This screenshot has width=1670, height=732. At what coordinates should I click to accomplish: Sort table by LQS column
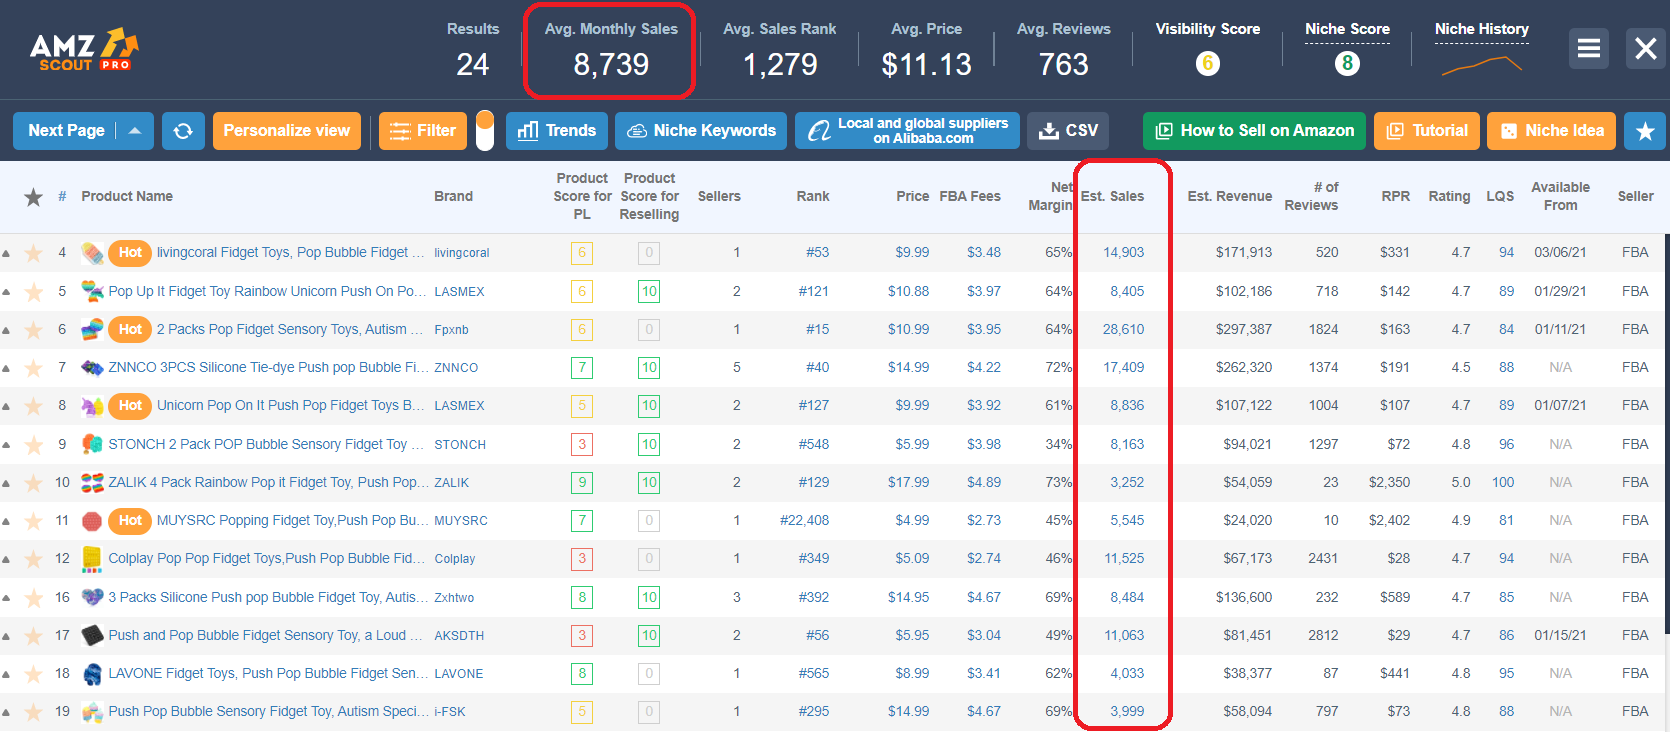click(1500, 196)
